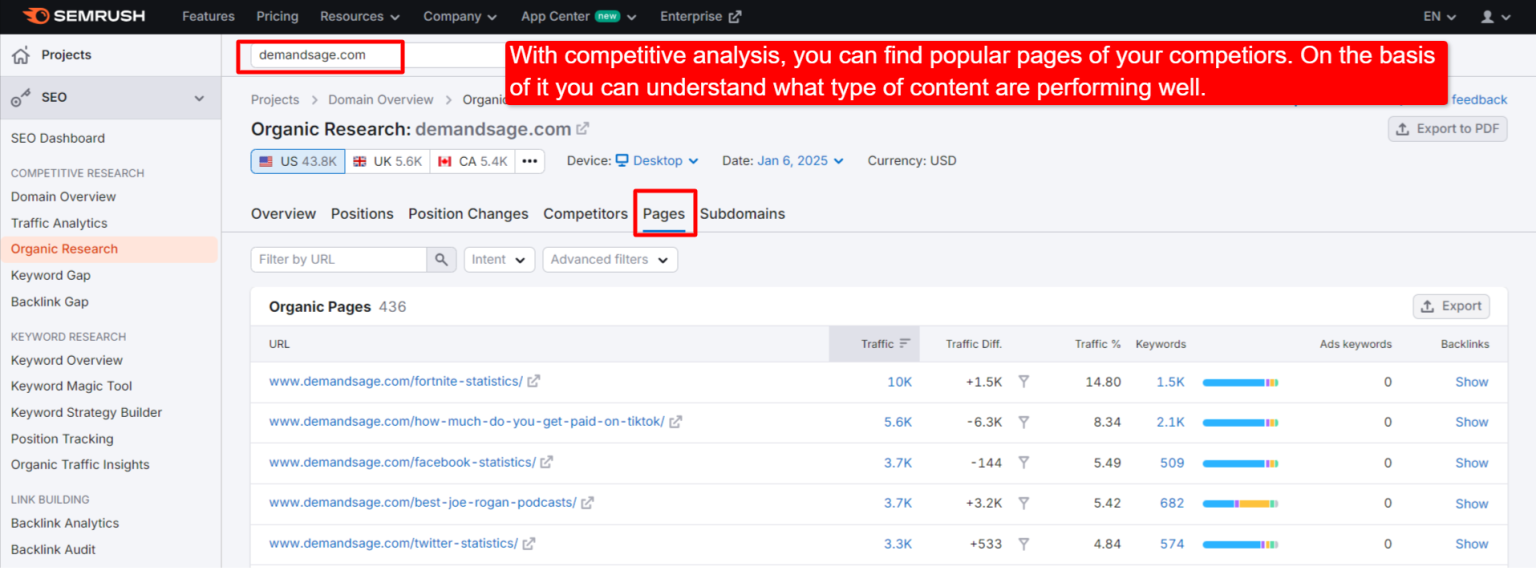1536x579 pixels.
Task: Click the funnel filter icon in the fortnite-statistics row
Action: click(1023, 381)
